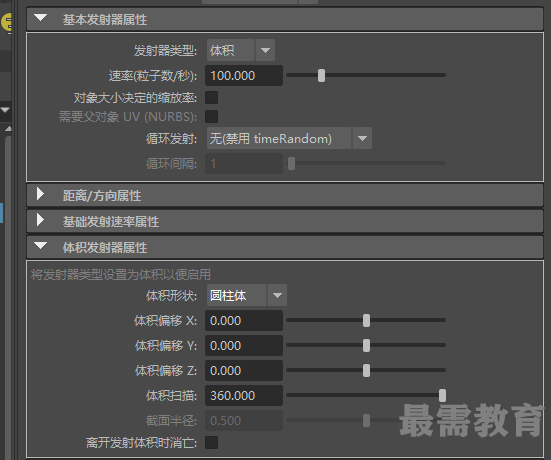Click the 体积偏移 Z value field
Viewport: 551px width, 460px height.
[x=244, y=370]
